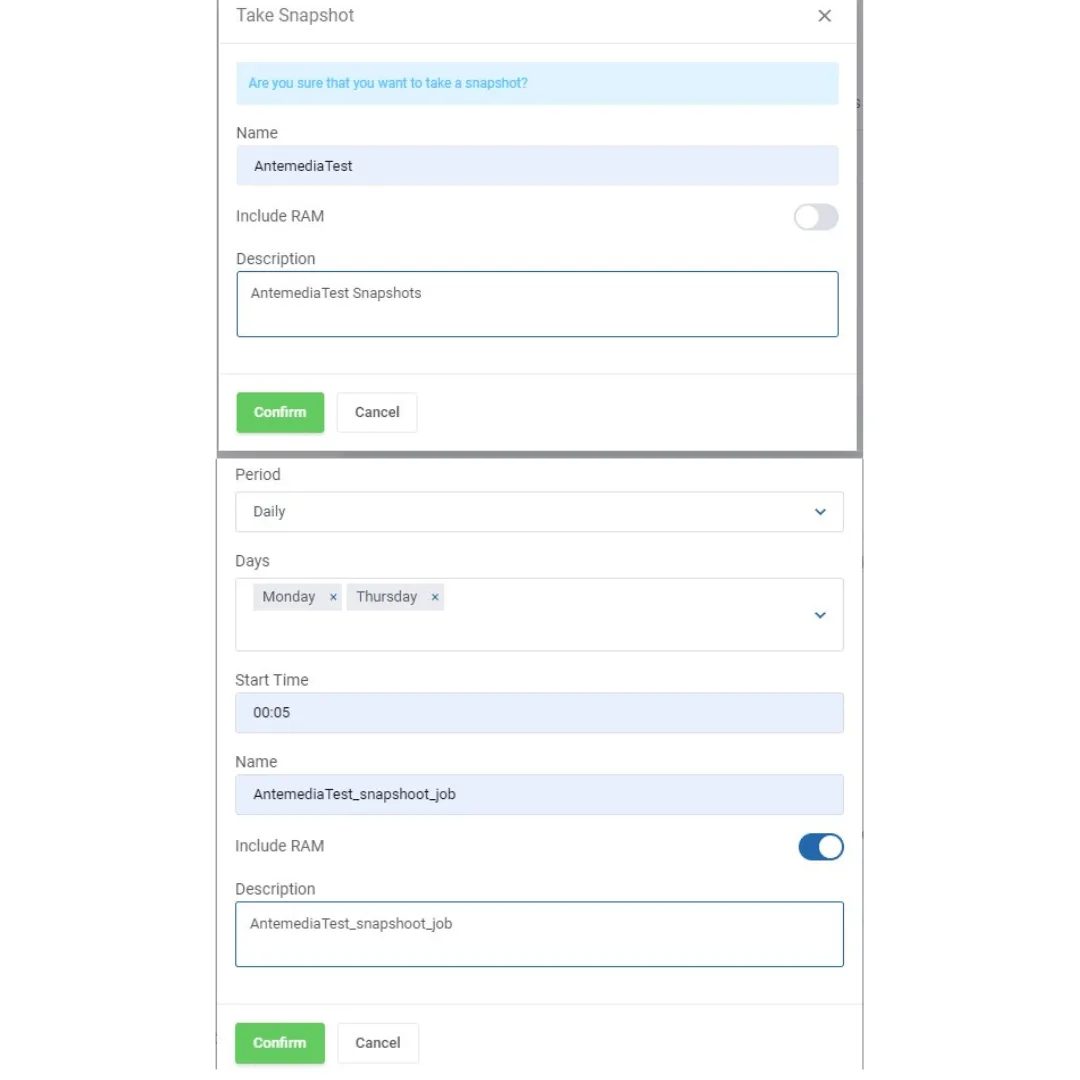The width and height of the screenshot is (1080, 1080).
Task: Click the AntemediaTest_snapshoot_job Name input field
Action: pos(539,795)
